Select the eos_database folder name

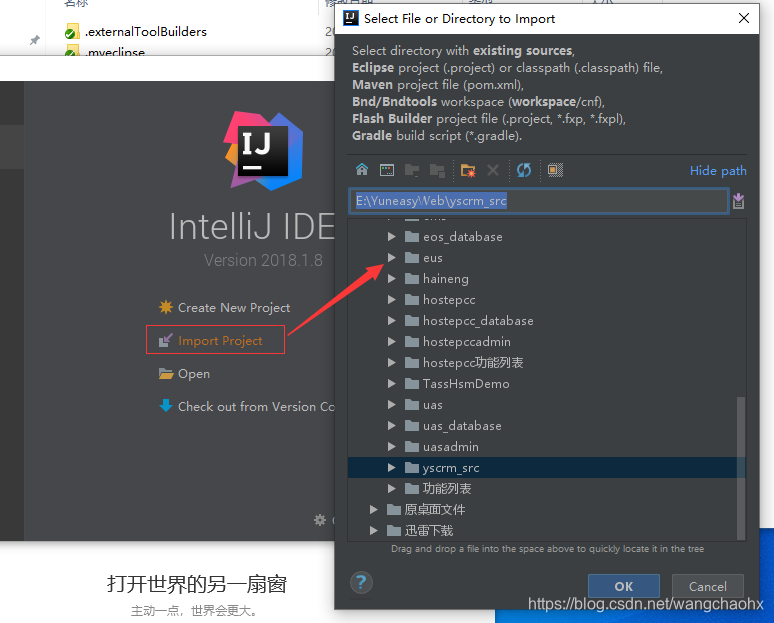pyautogui.click(x=463, y=237)
